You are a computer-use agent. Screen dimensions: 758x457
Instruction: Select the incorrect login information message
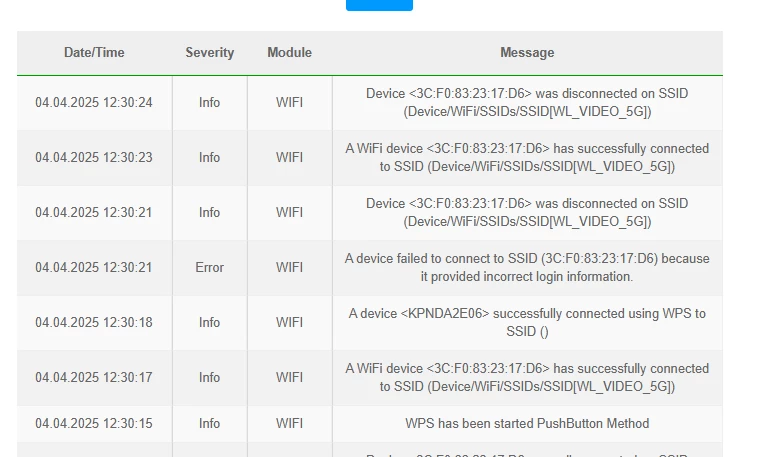[527, 267]
